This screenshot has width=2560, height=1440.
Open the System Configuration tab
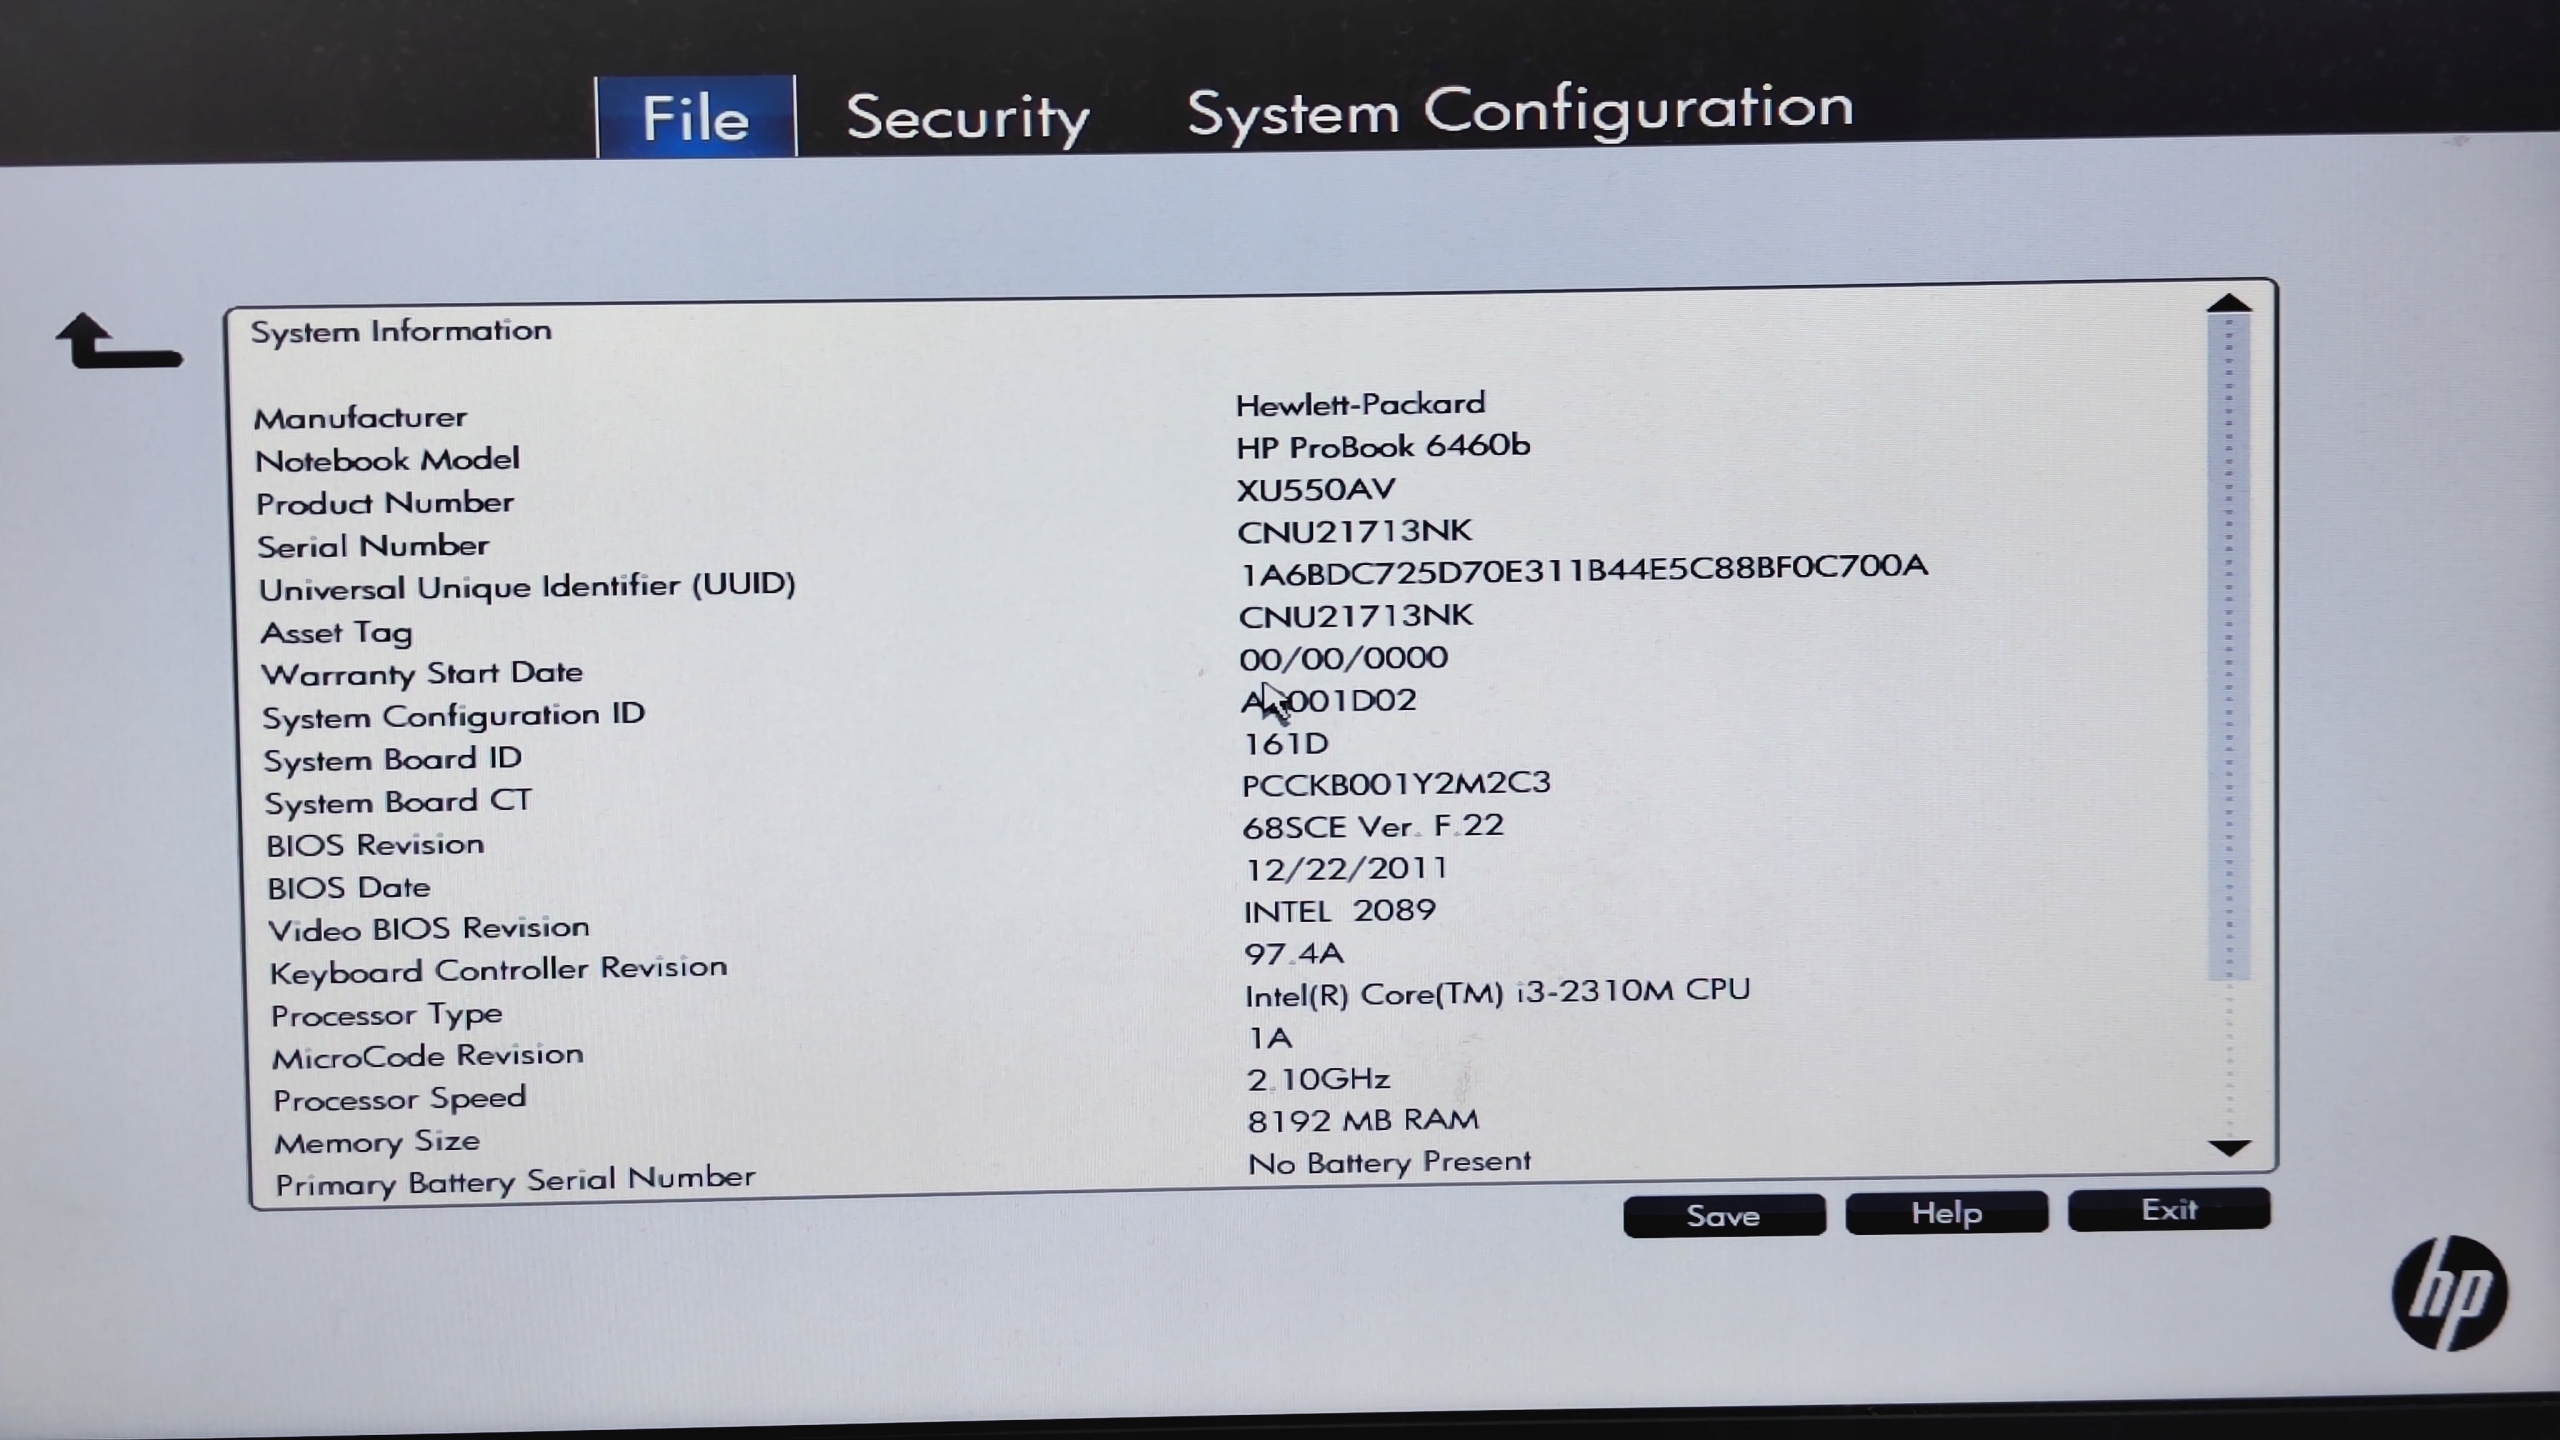point(1520,111)
